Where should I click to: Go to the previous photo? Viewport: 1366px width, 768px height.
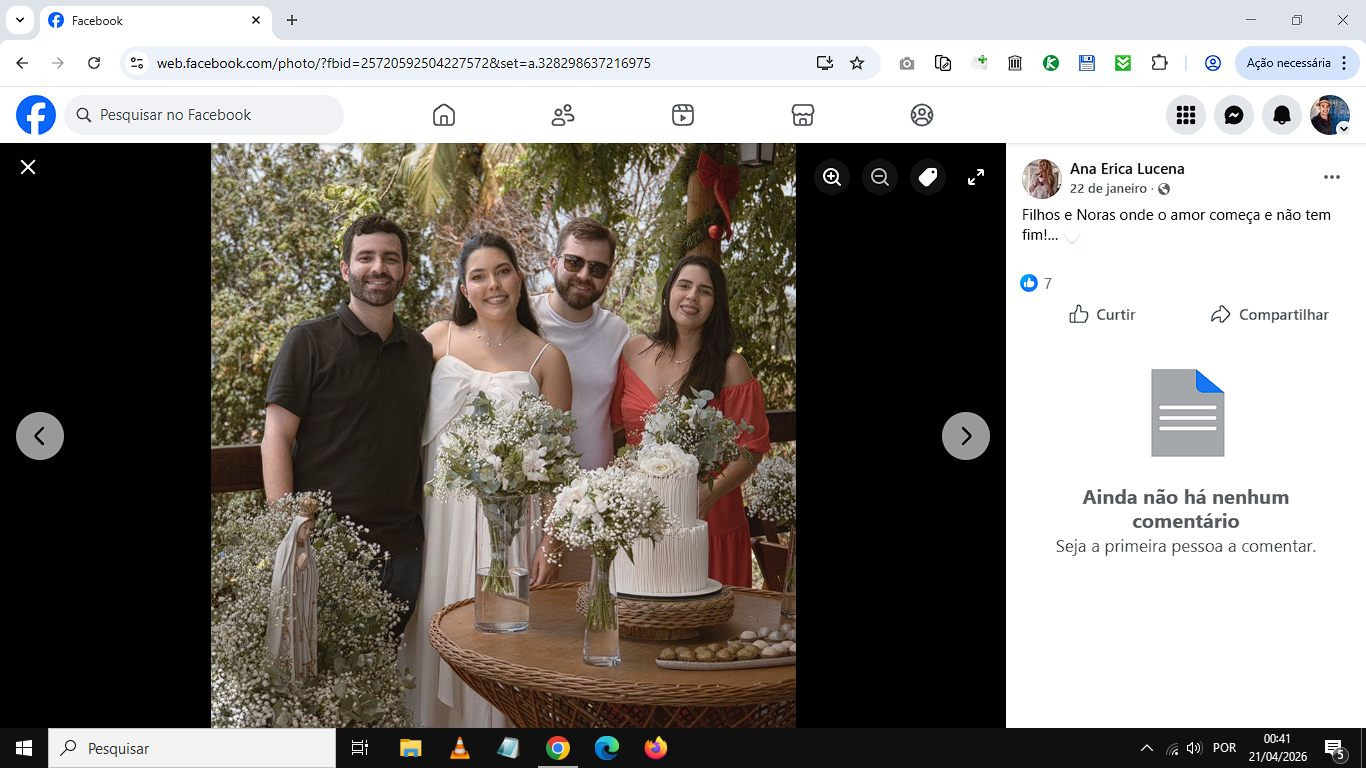pos(40,436)
